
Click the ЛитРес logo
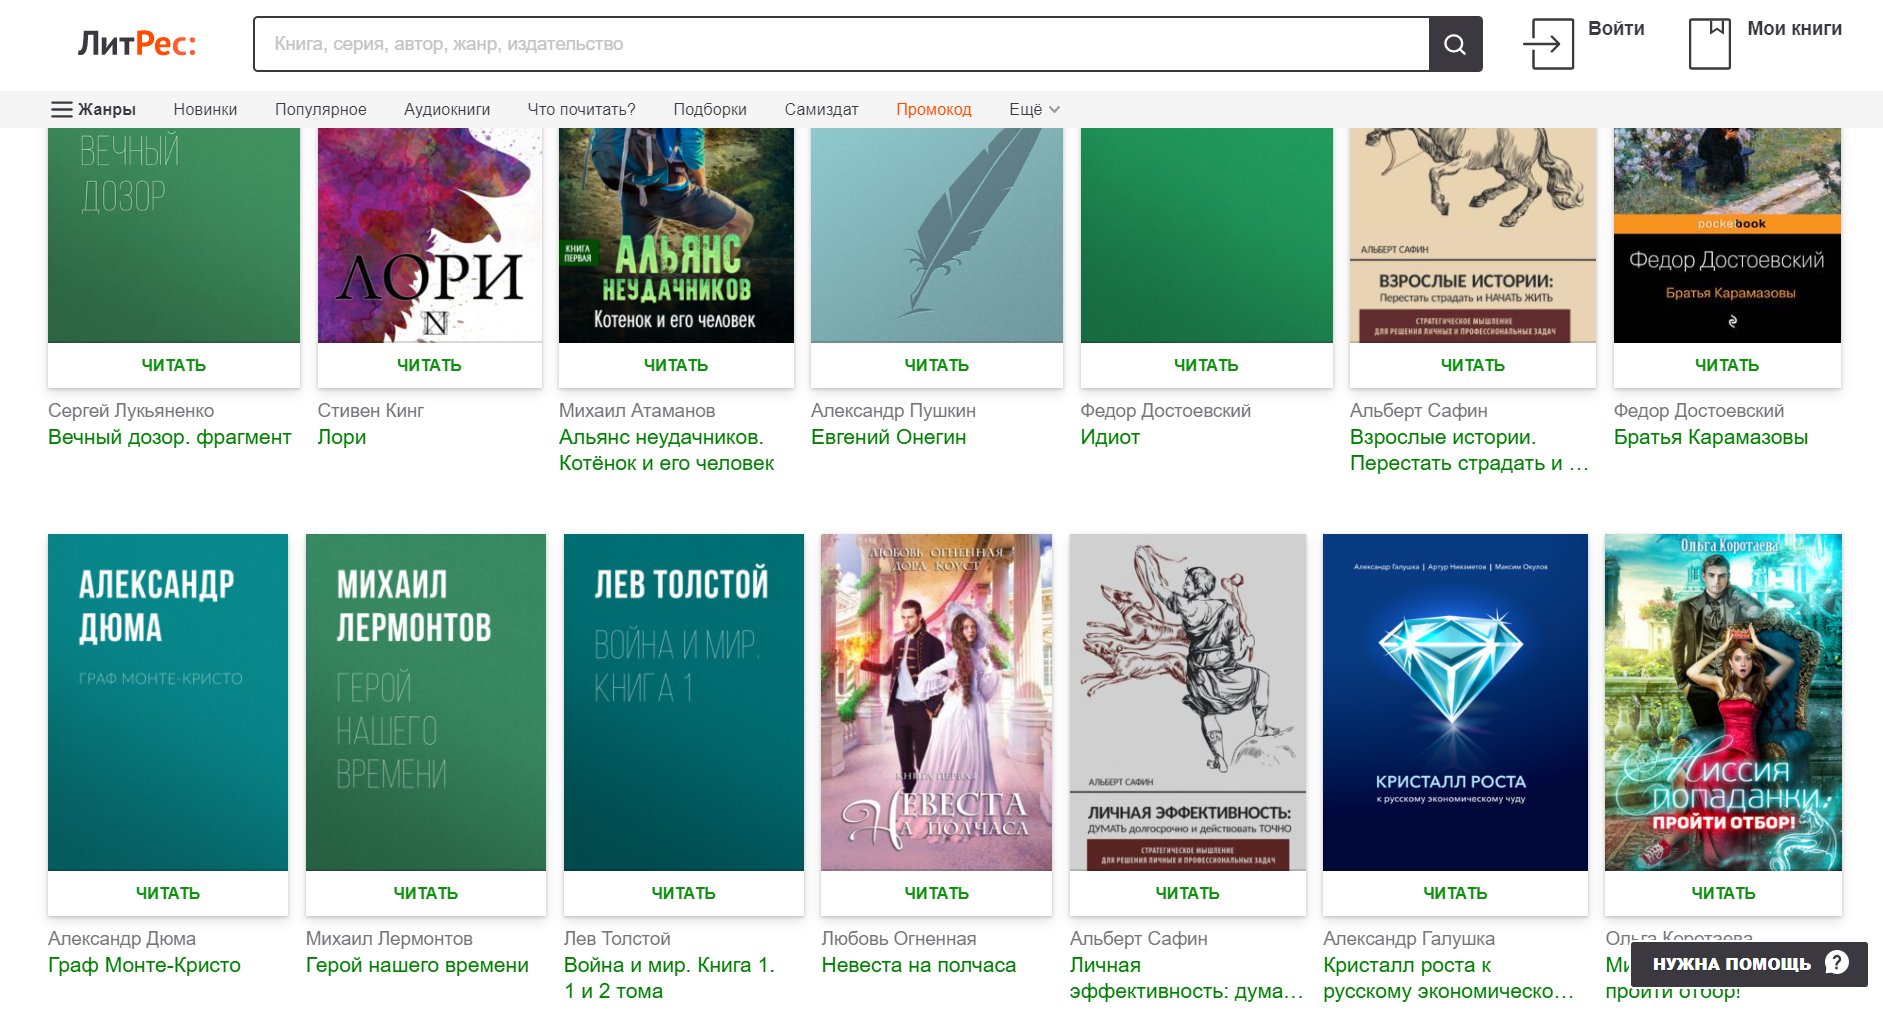click(x=137, y=44)
